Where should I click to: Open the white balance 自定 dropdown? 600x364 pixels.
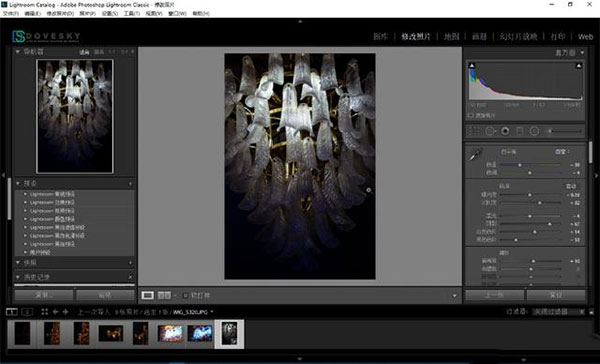(x=562, y=152)
